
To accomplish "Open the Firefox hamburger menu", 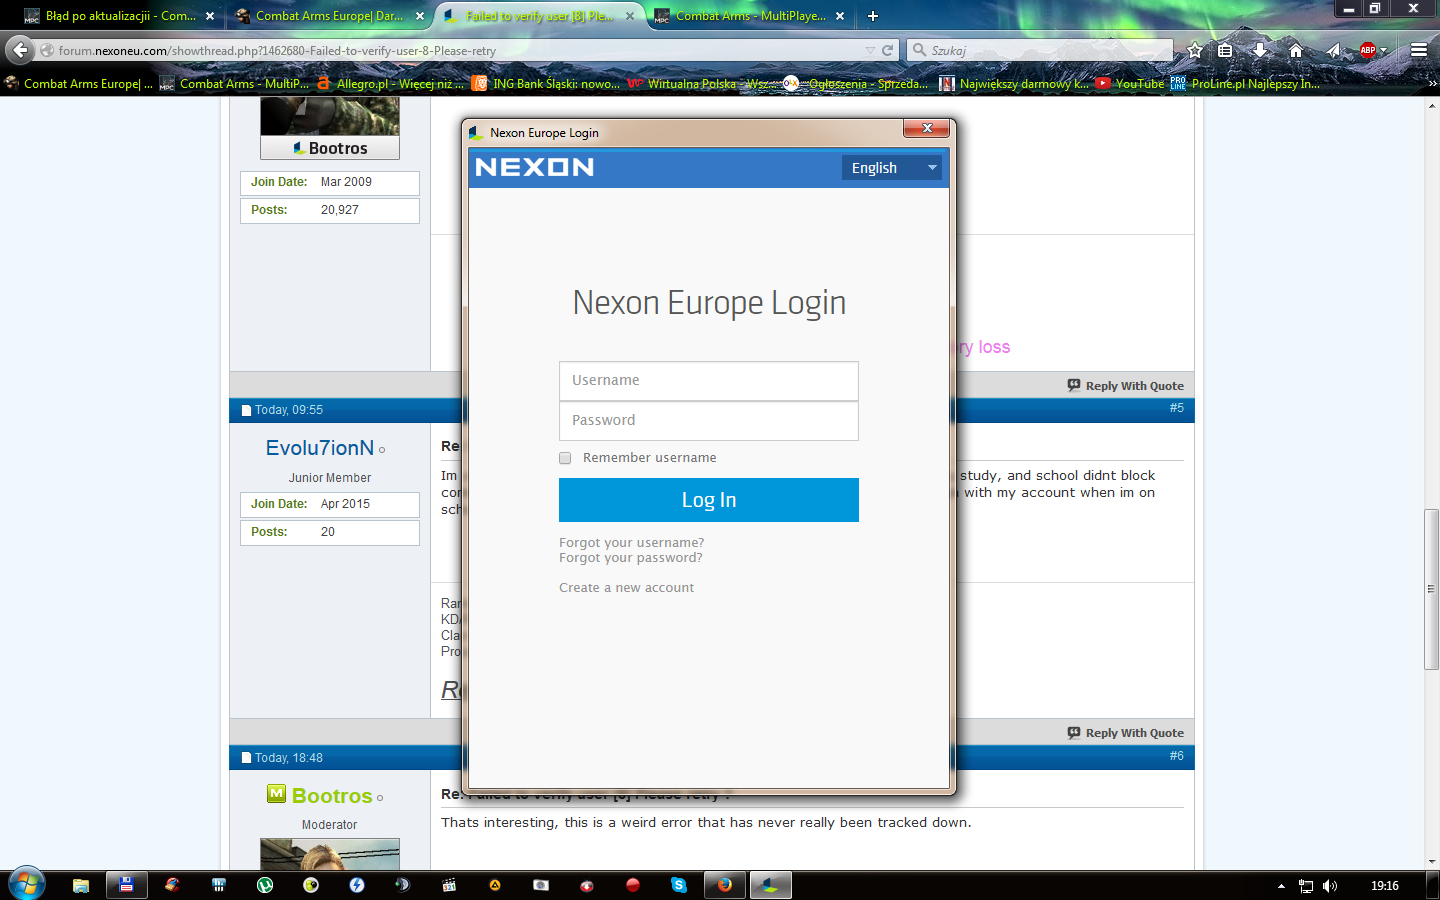I will pyautogui.click(x=1419, y=50).
